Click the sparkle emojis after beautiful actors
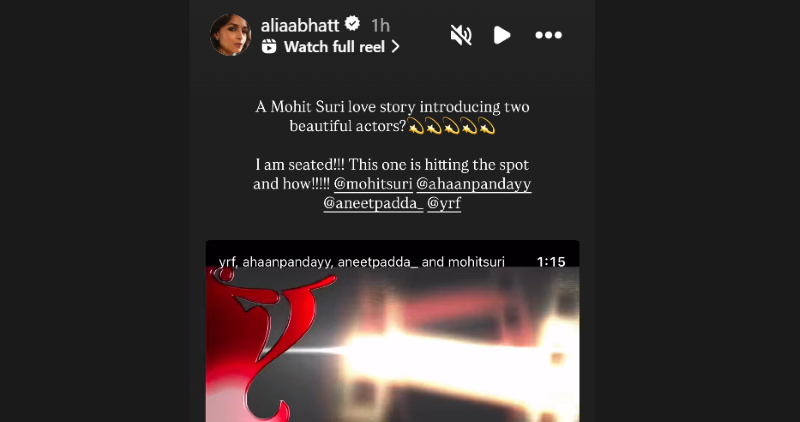This screenshot has height=422, width=800. point(452,126)
